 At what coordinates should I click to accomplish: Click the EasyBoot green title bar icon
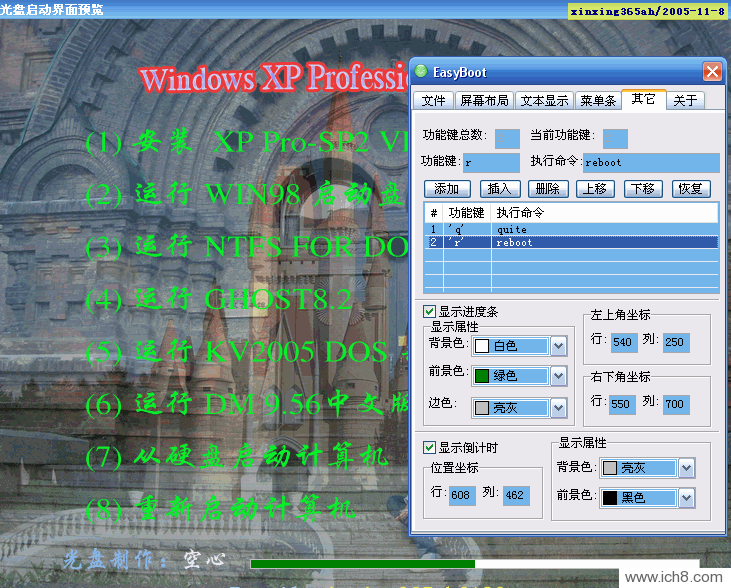[421, 71]
